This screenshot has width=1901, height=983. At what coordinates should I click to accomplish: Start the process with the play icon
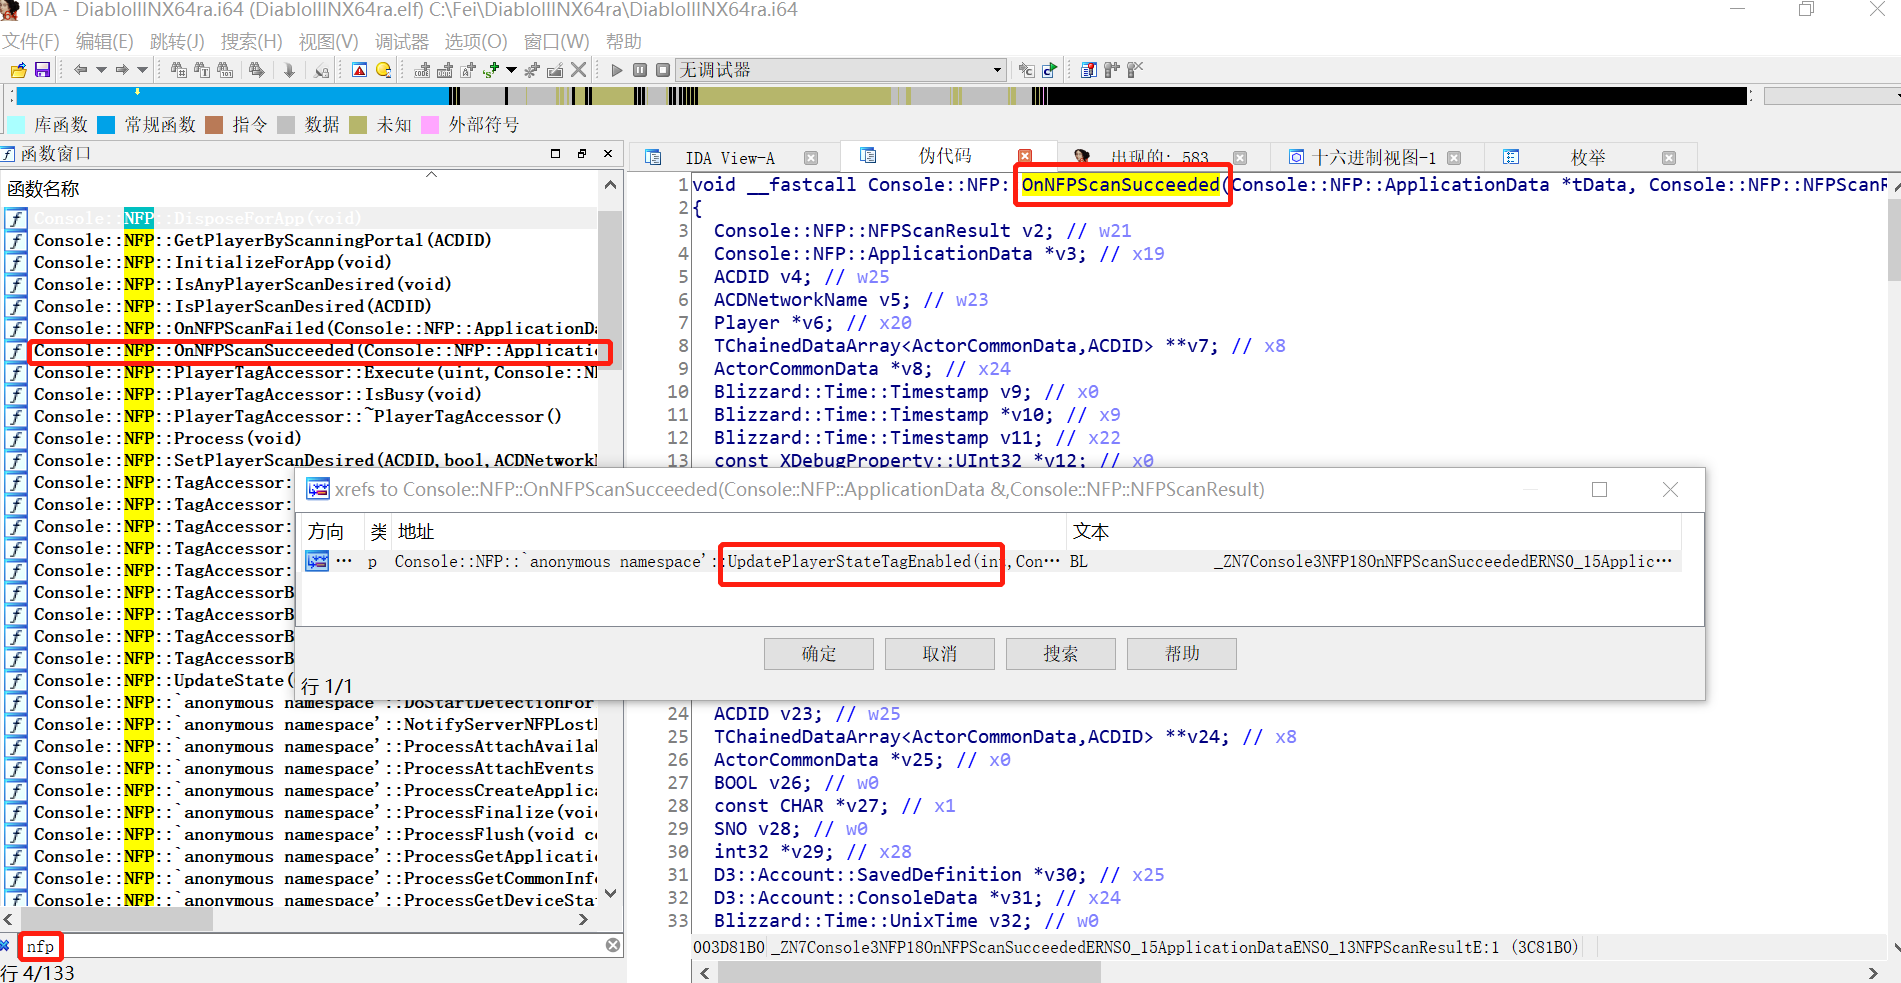(617, 70)
